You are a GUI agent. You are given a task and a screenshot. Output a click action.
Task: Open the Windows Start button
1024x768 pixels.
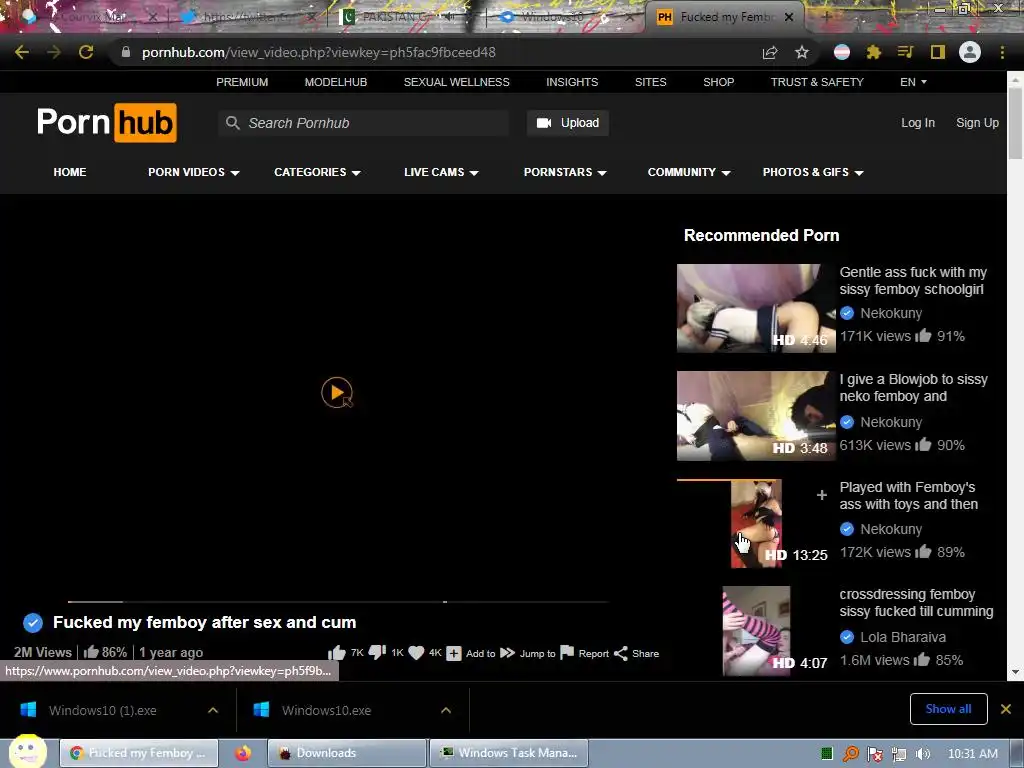[x=26, y=752]
